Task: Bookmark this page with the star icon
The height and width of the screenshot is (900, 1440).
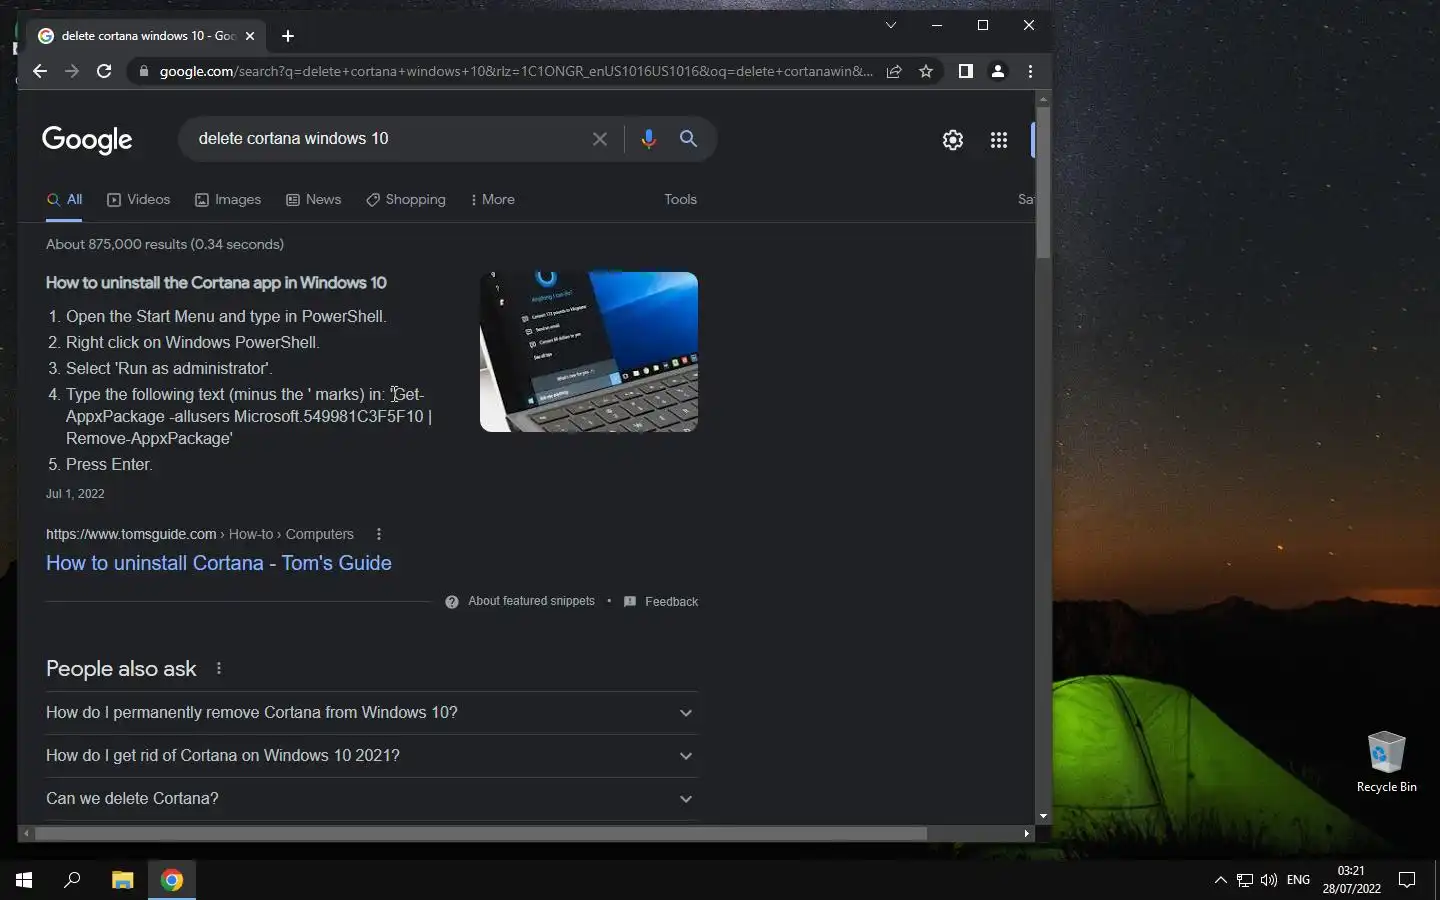Action: tap(926, 71)
